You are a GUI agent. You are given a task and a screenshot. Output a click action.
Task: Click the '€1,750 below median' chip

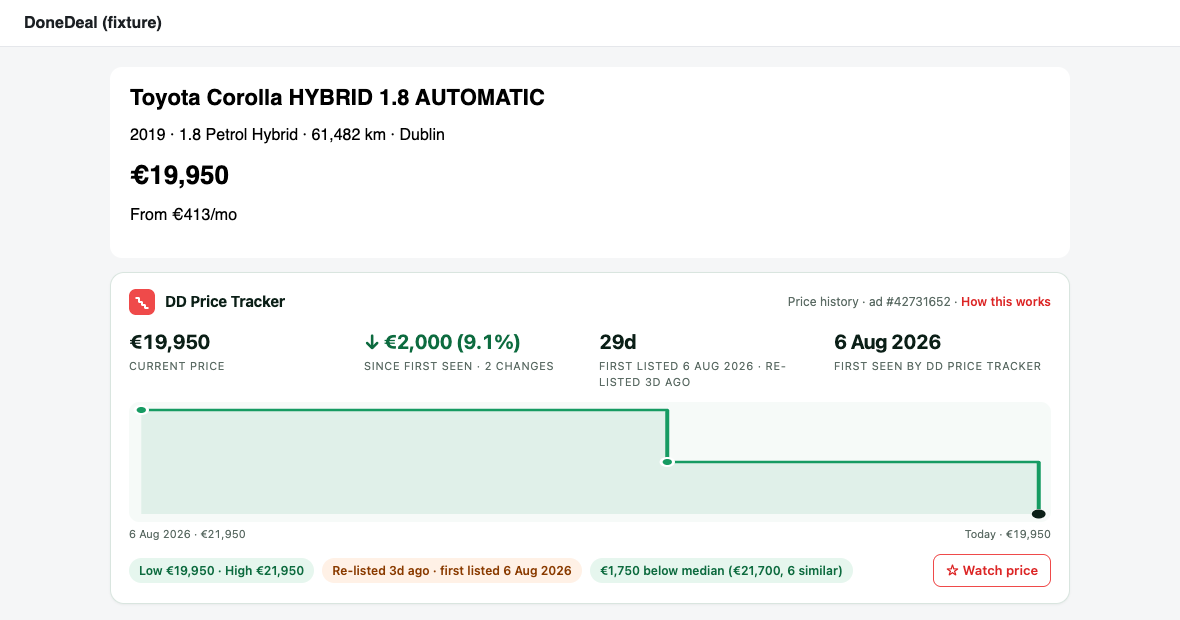click(721, 570)
